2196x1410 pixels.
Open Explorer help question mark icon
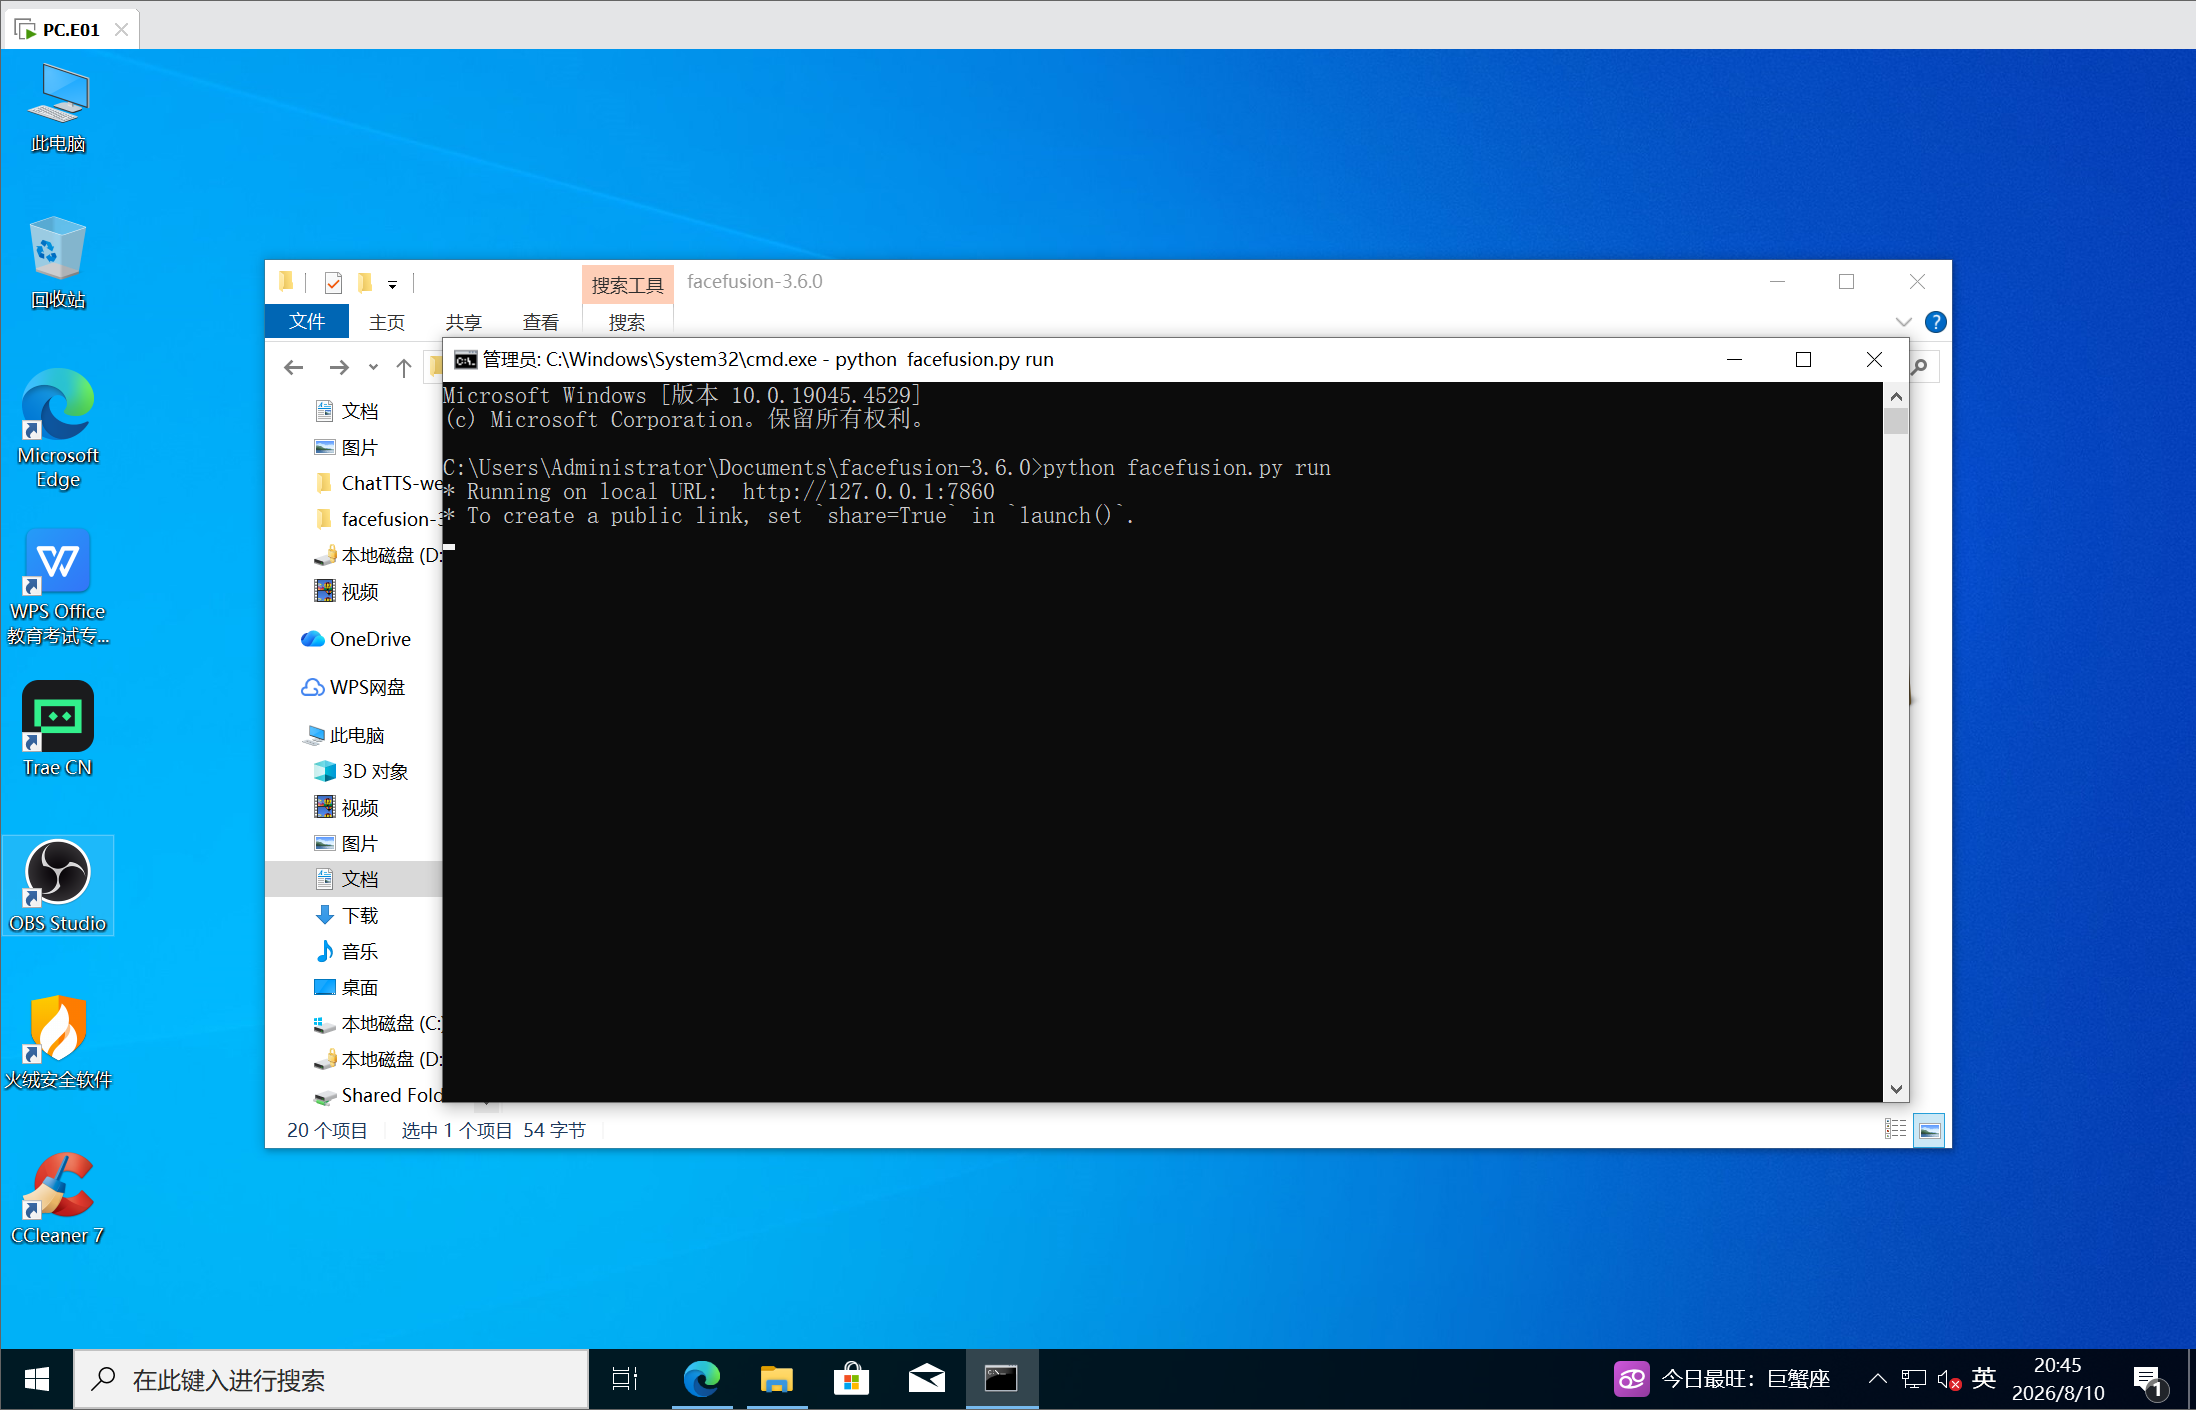[x=1935, y=322]
